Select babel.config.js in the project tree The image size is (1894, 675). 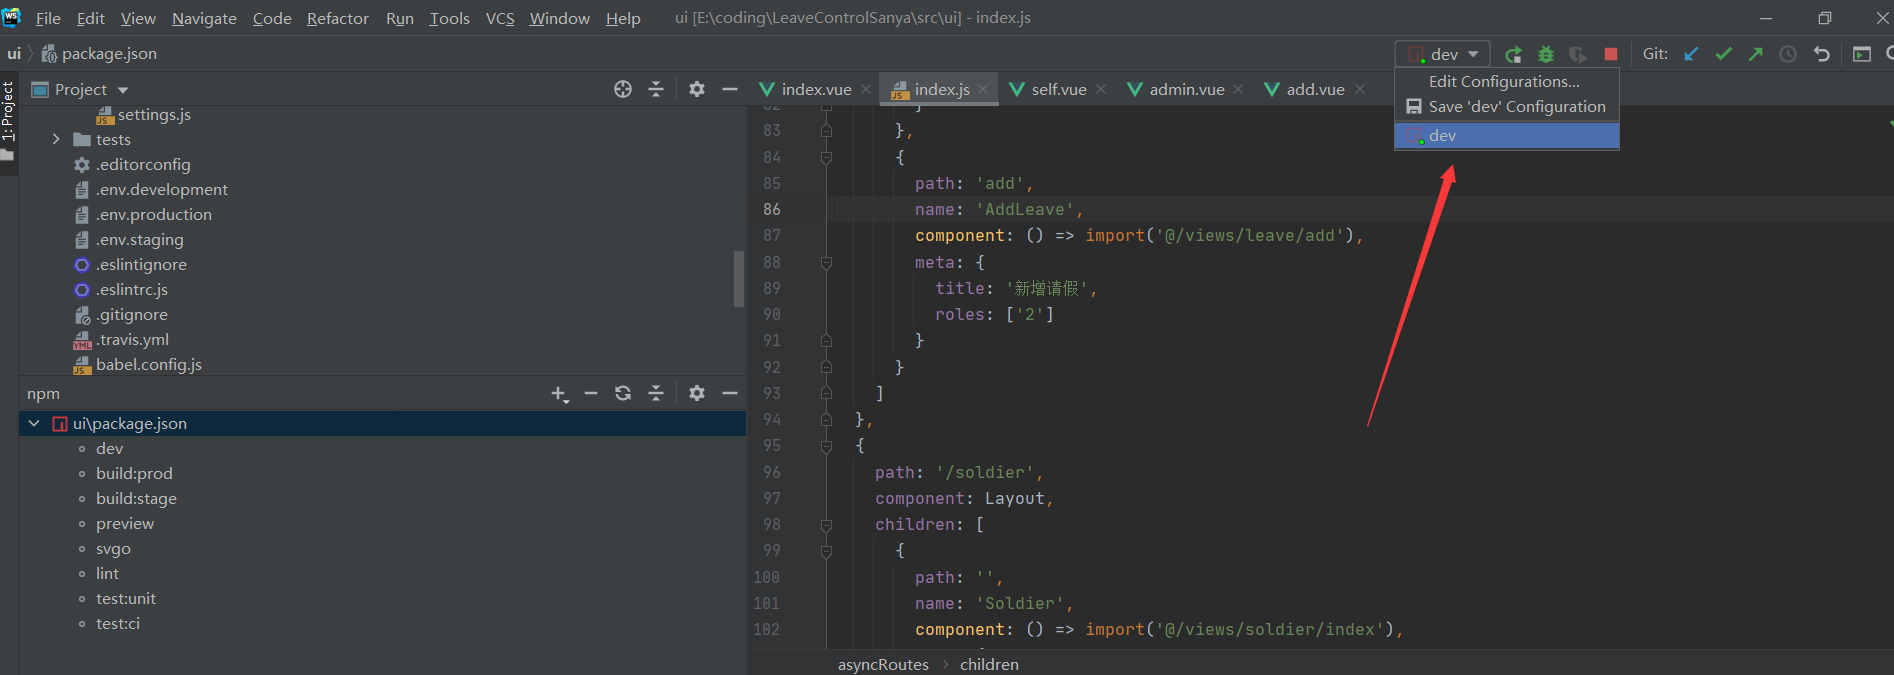pyautogui.click(x=149, y=364)
